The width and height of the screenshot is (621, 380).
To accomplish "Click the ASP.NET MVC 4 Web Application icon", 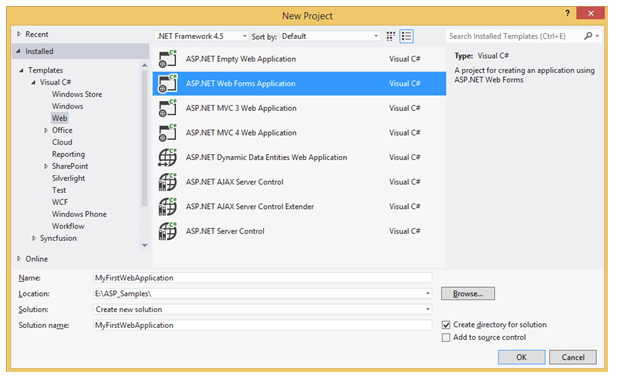I will point(168,133).
